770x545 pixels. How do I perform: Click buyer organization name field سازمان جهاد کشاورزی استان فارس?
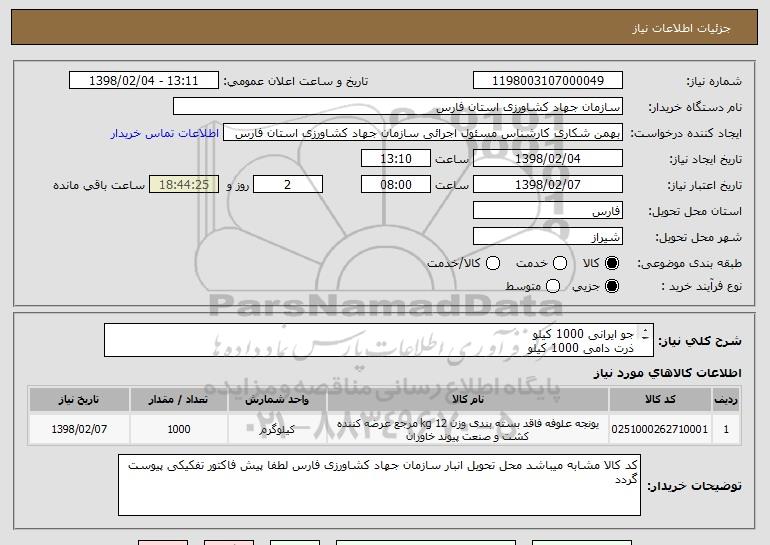pos(398,107)
